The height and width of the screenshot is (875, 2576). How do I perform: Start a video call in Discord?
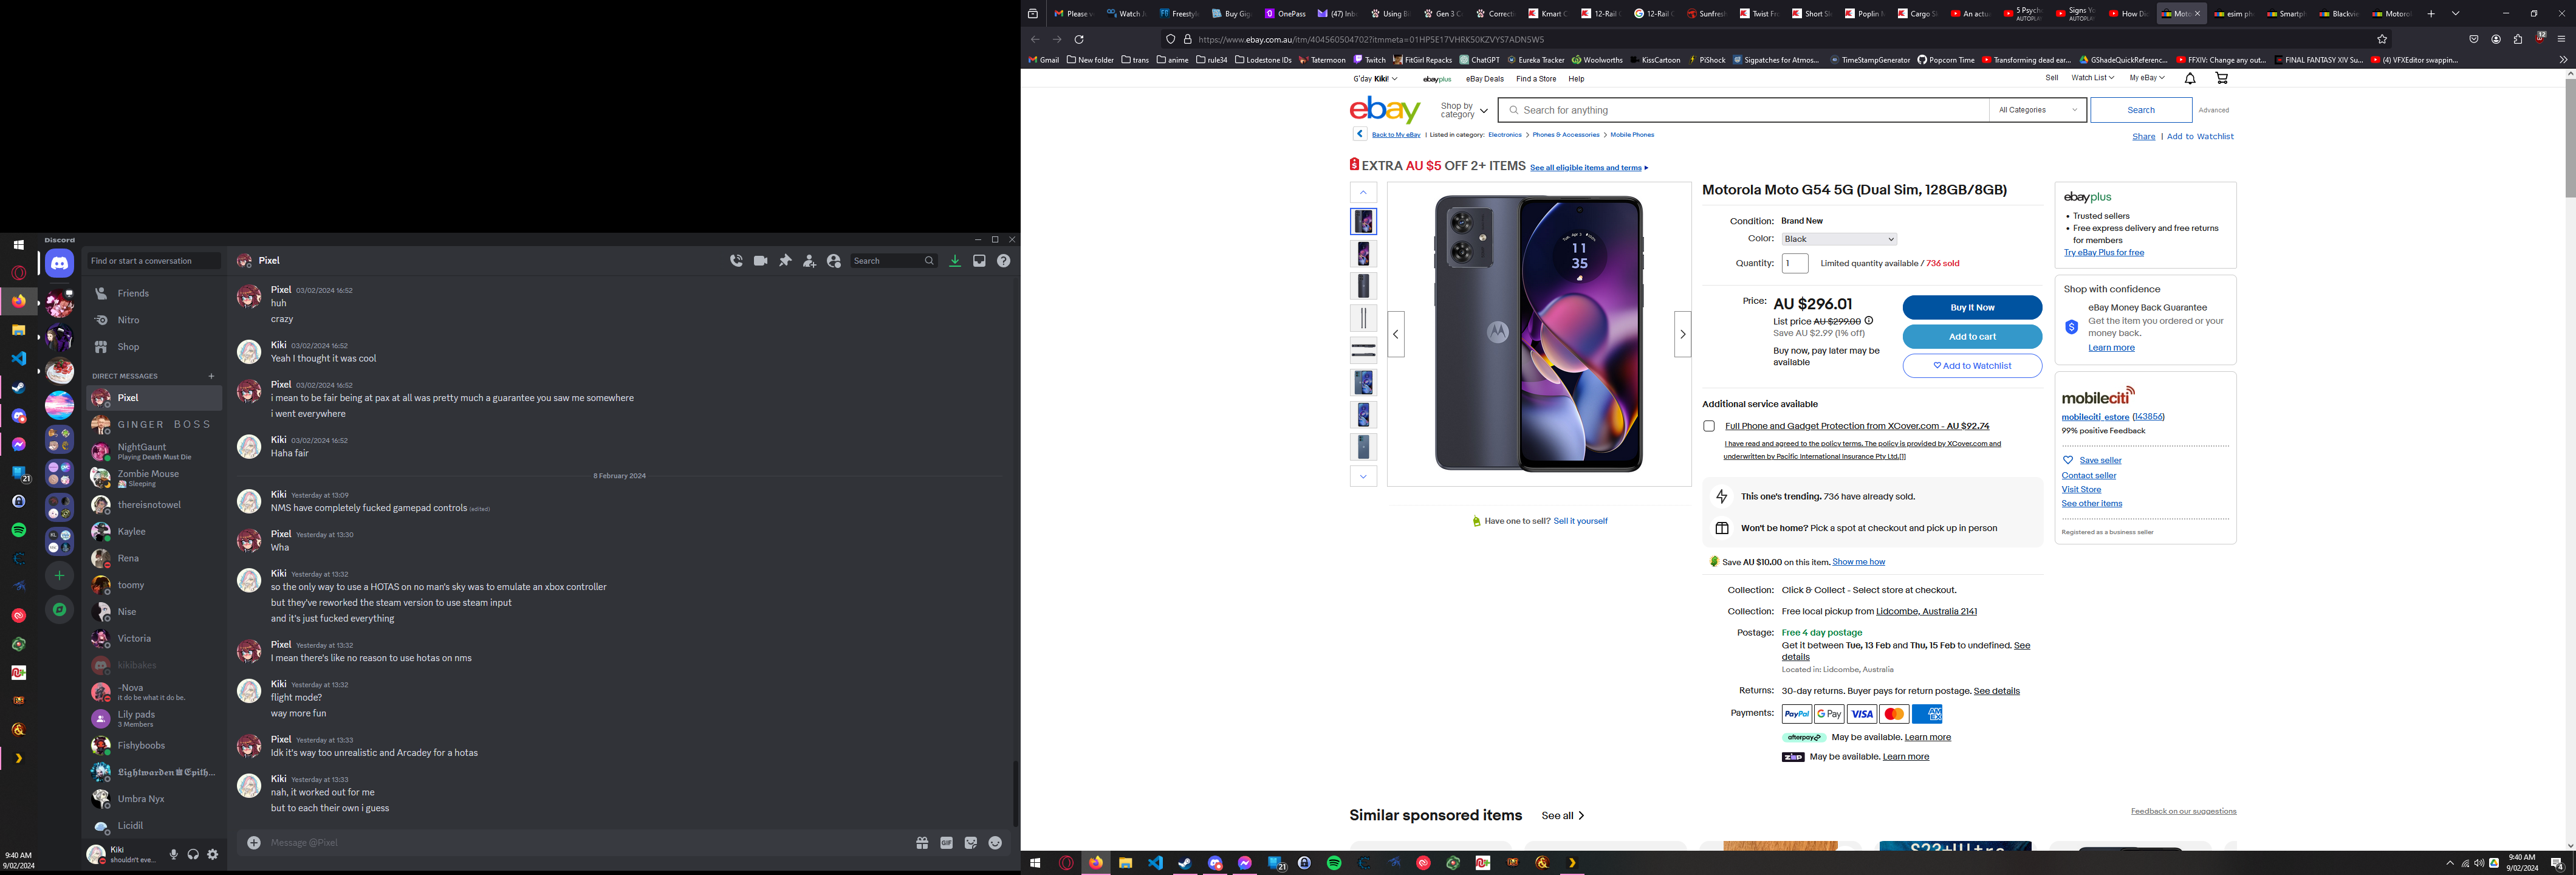click(761, 261)
